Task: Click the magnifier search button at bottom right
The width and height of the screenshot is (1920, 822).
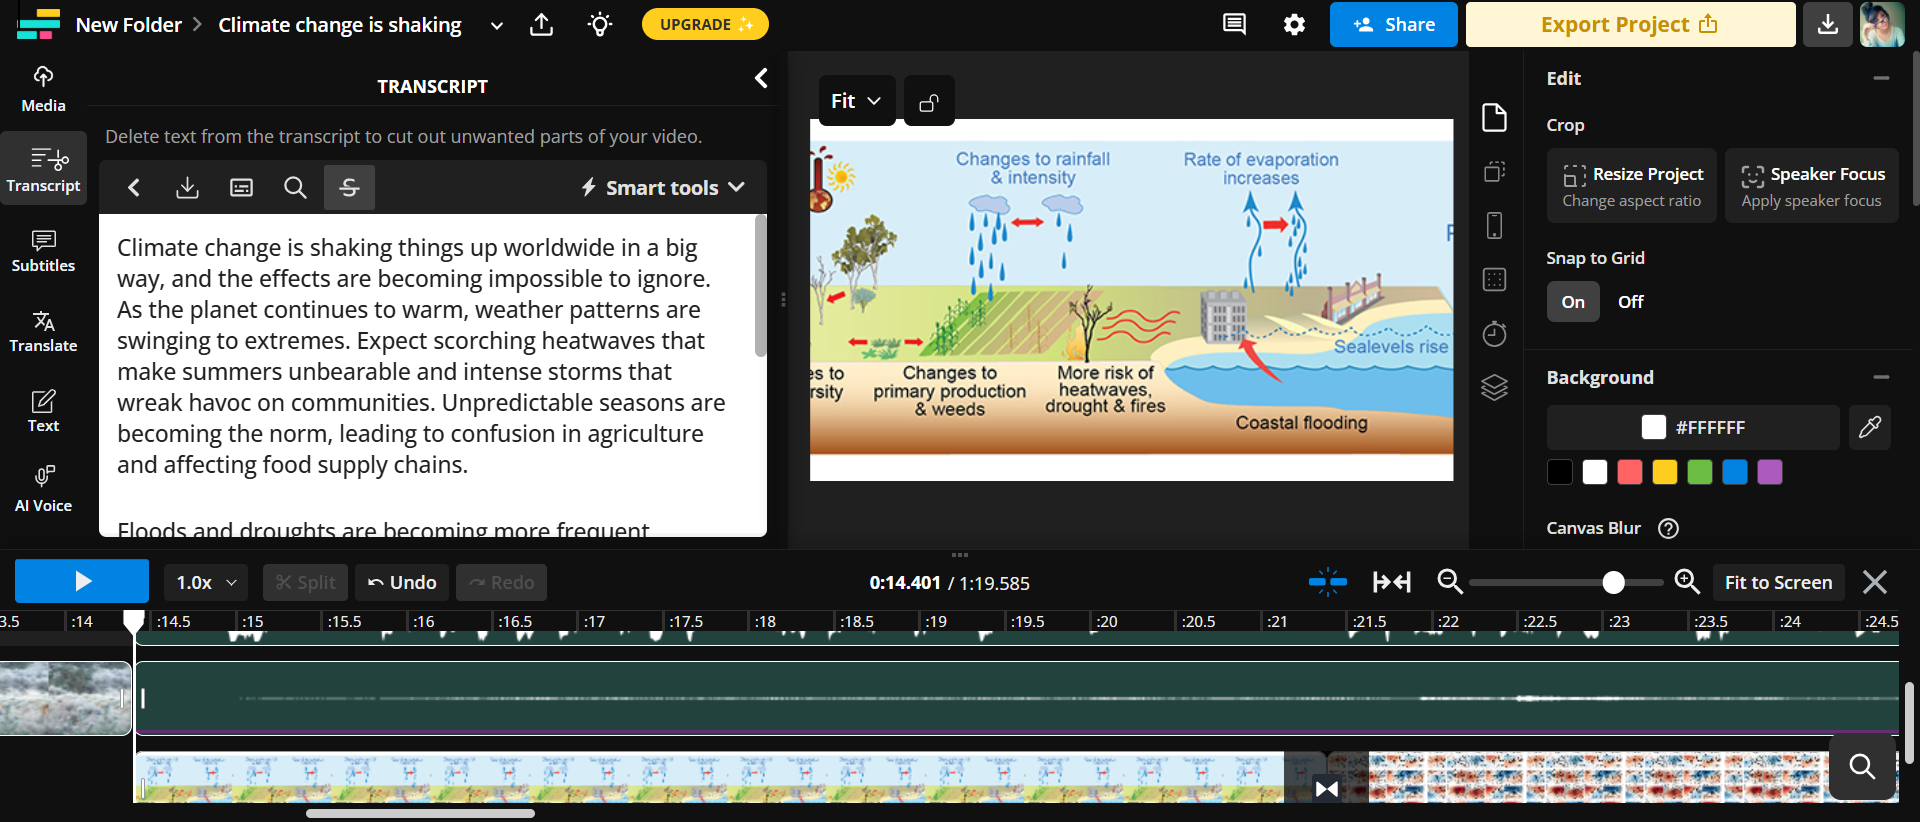Action: pos(1862,767)
